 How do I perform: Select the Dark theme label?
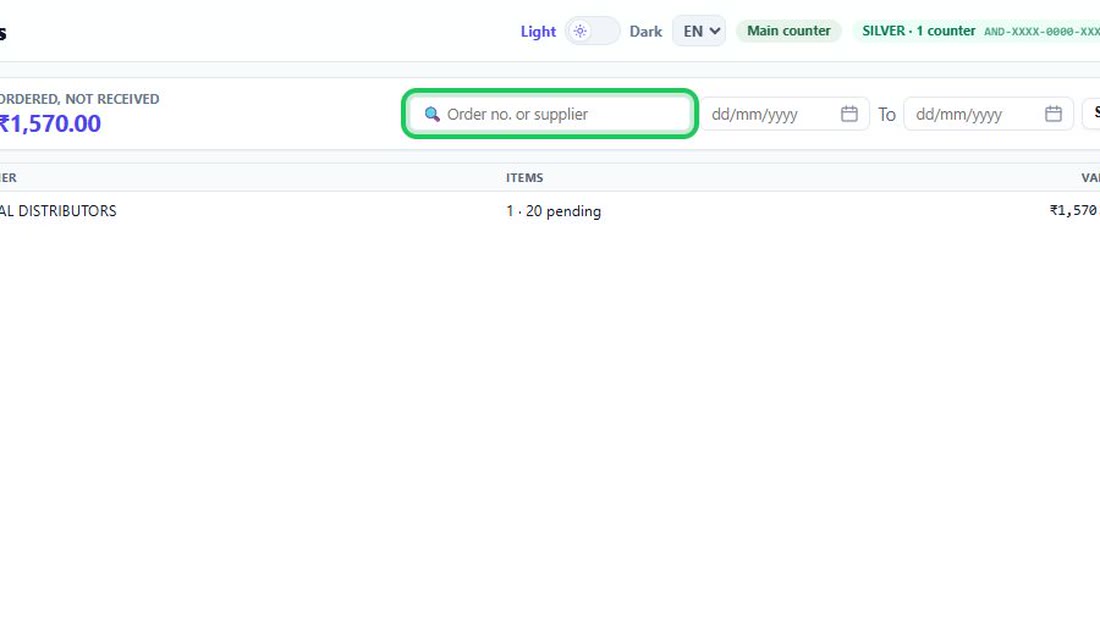click(645, 32)
